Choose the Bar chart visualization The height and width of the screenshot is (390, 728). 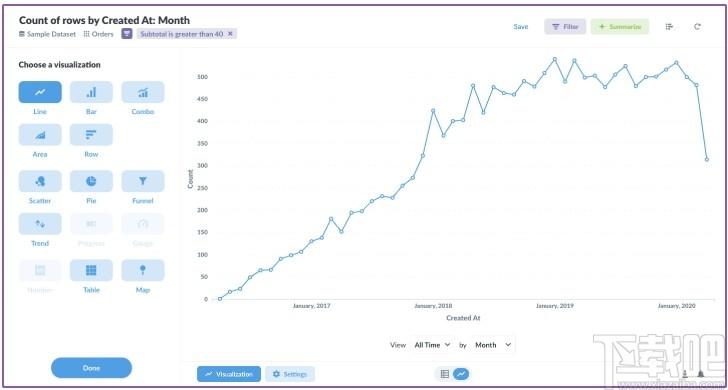point(91,92)
